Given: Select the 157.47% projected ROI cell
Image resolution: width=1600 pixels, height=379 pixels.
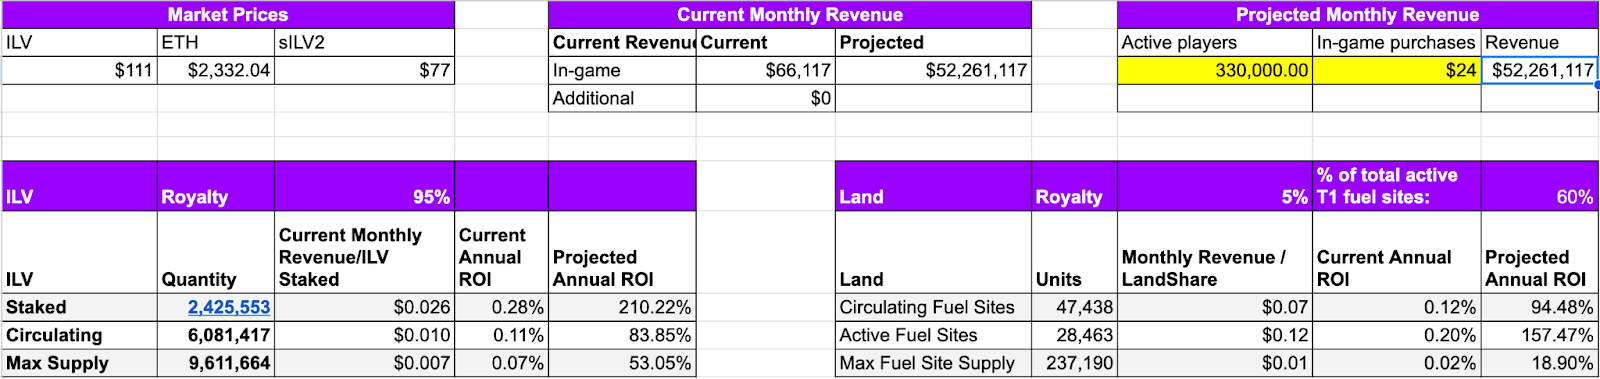Looking at the screenshot, I should pos(1539,335).
